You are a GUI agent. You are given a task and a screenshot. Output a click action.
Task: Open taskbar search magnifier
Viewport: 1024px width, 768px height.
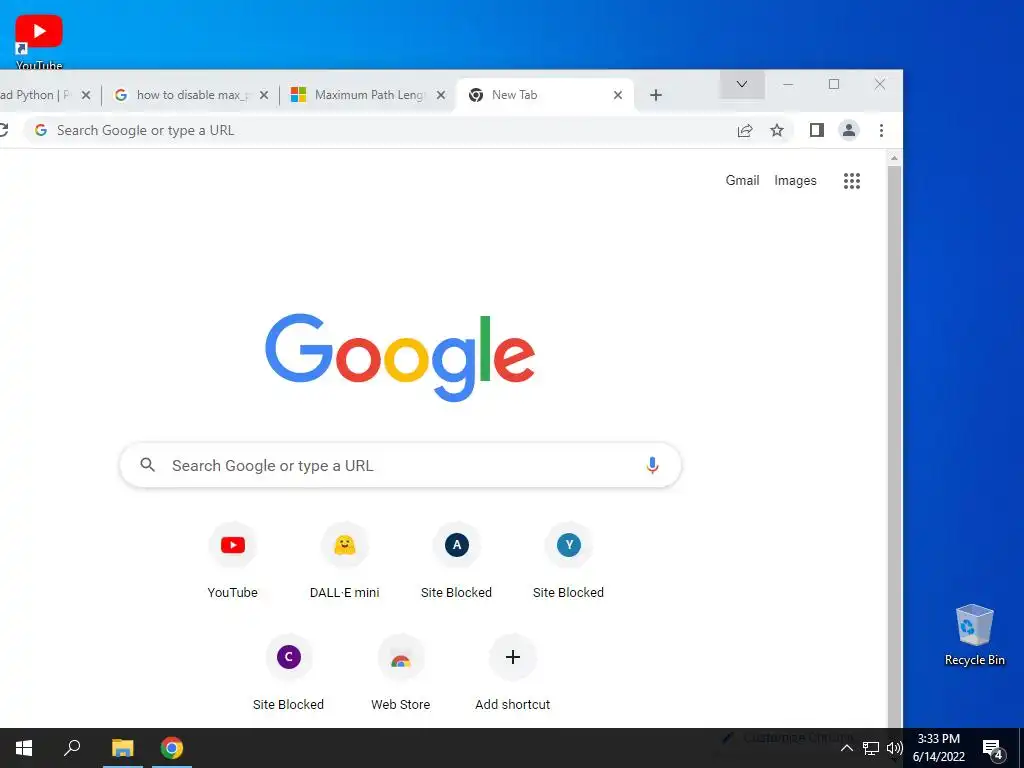click(x=72, y=748)
